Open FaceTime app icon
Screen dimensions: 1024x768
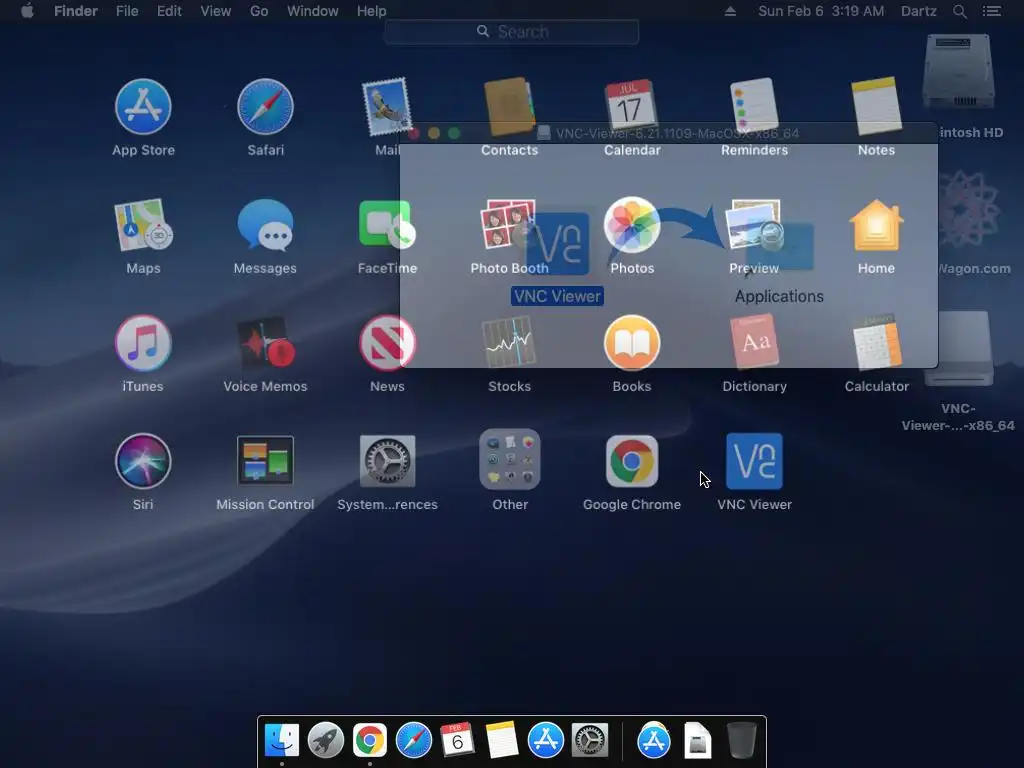click(x=387, y=225)
